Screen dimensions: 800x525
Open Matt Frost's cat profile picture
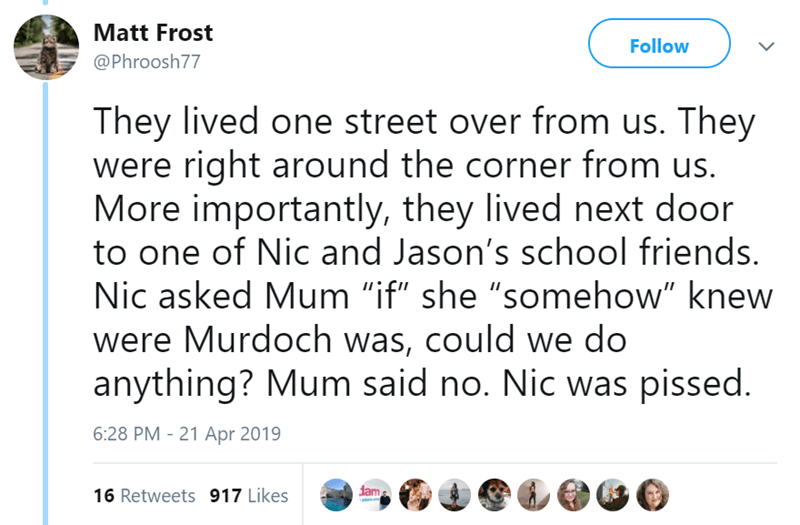coord(46,48)
